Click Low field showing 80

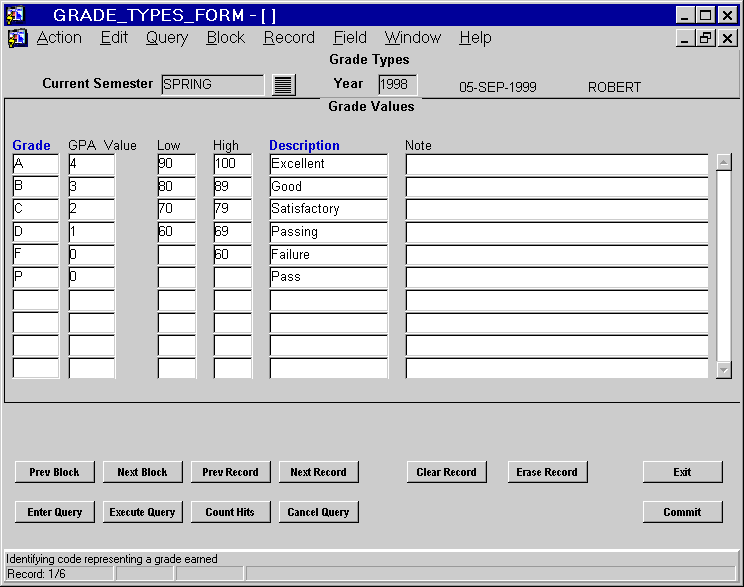pyautogui.click(x=177, y=186)
